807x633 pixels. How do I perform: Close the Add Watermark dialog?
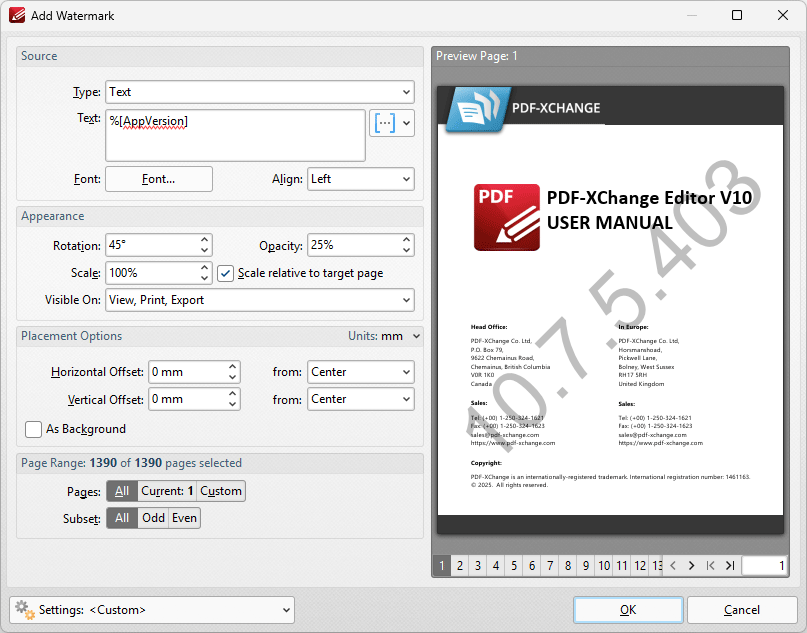(x=783, y=15)
